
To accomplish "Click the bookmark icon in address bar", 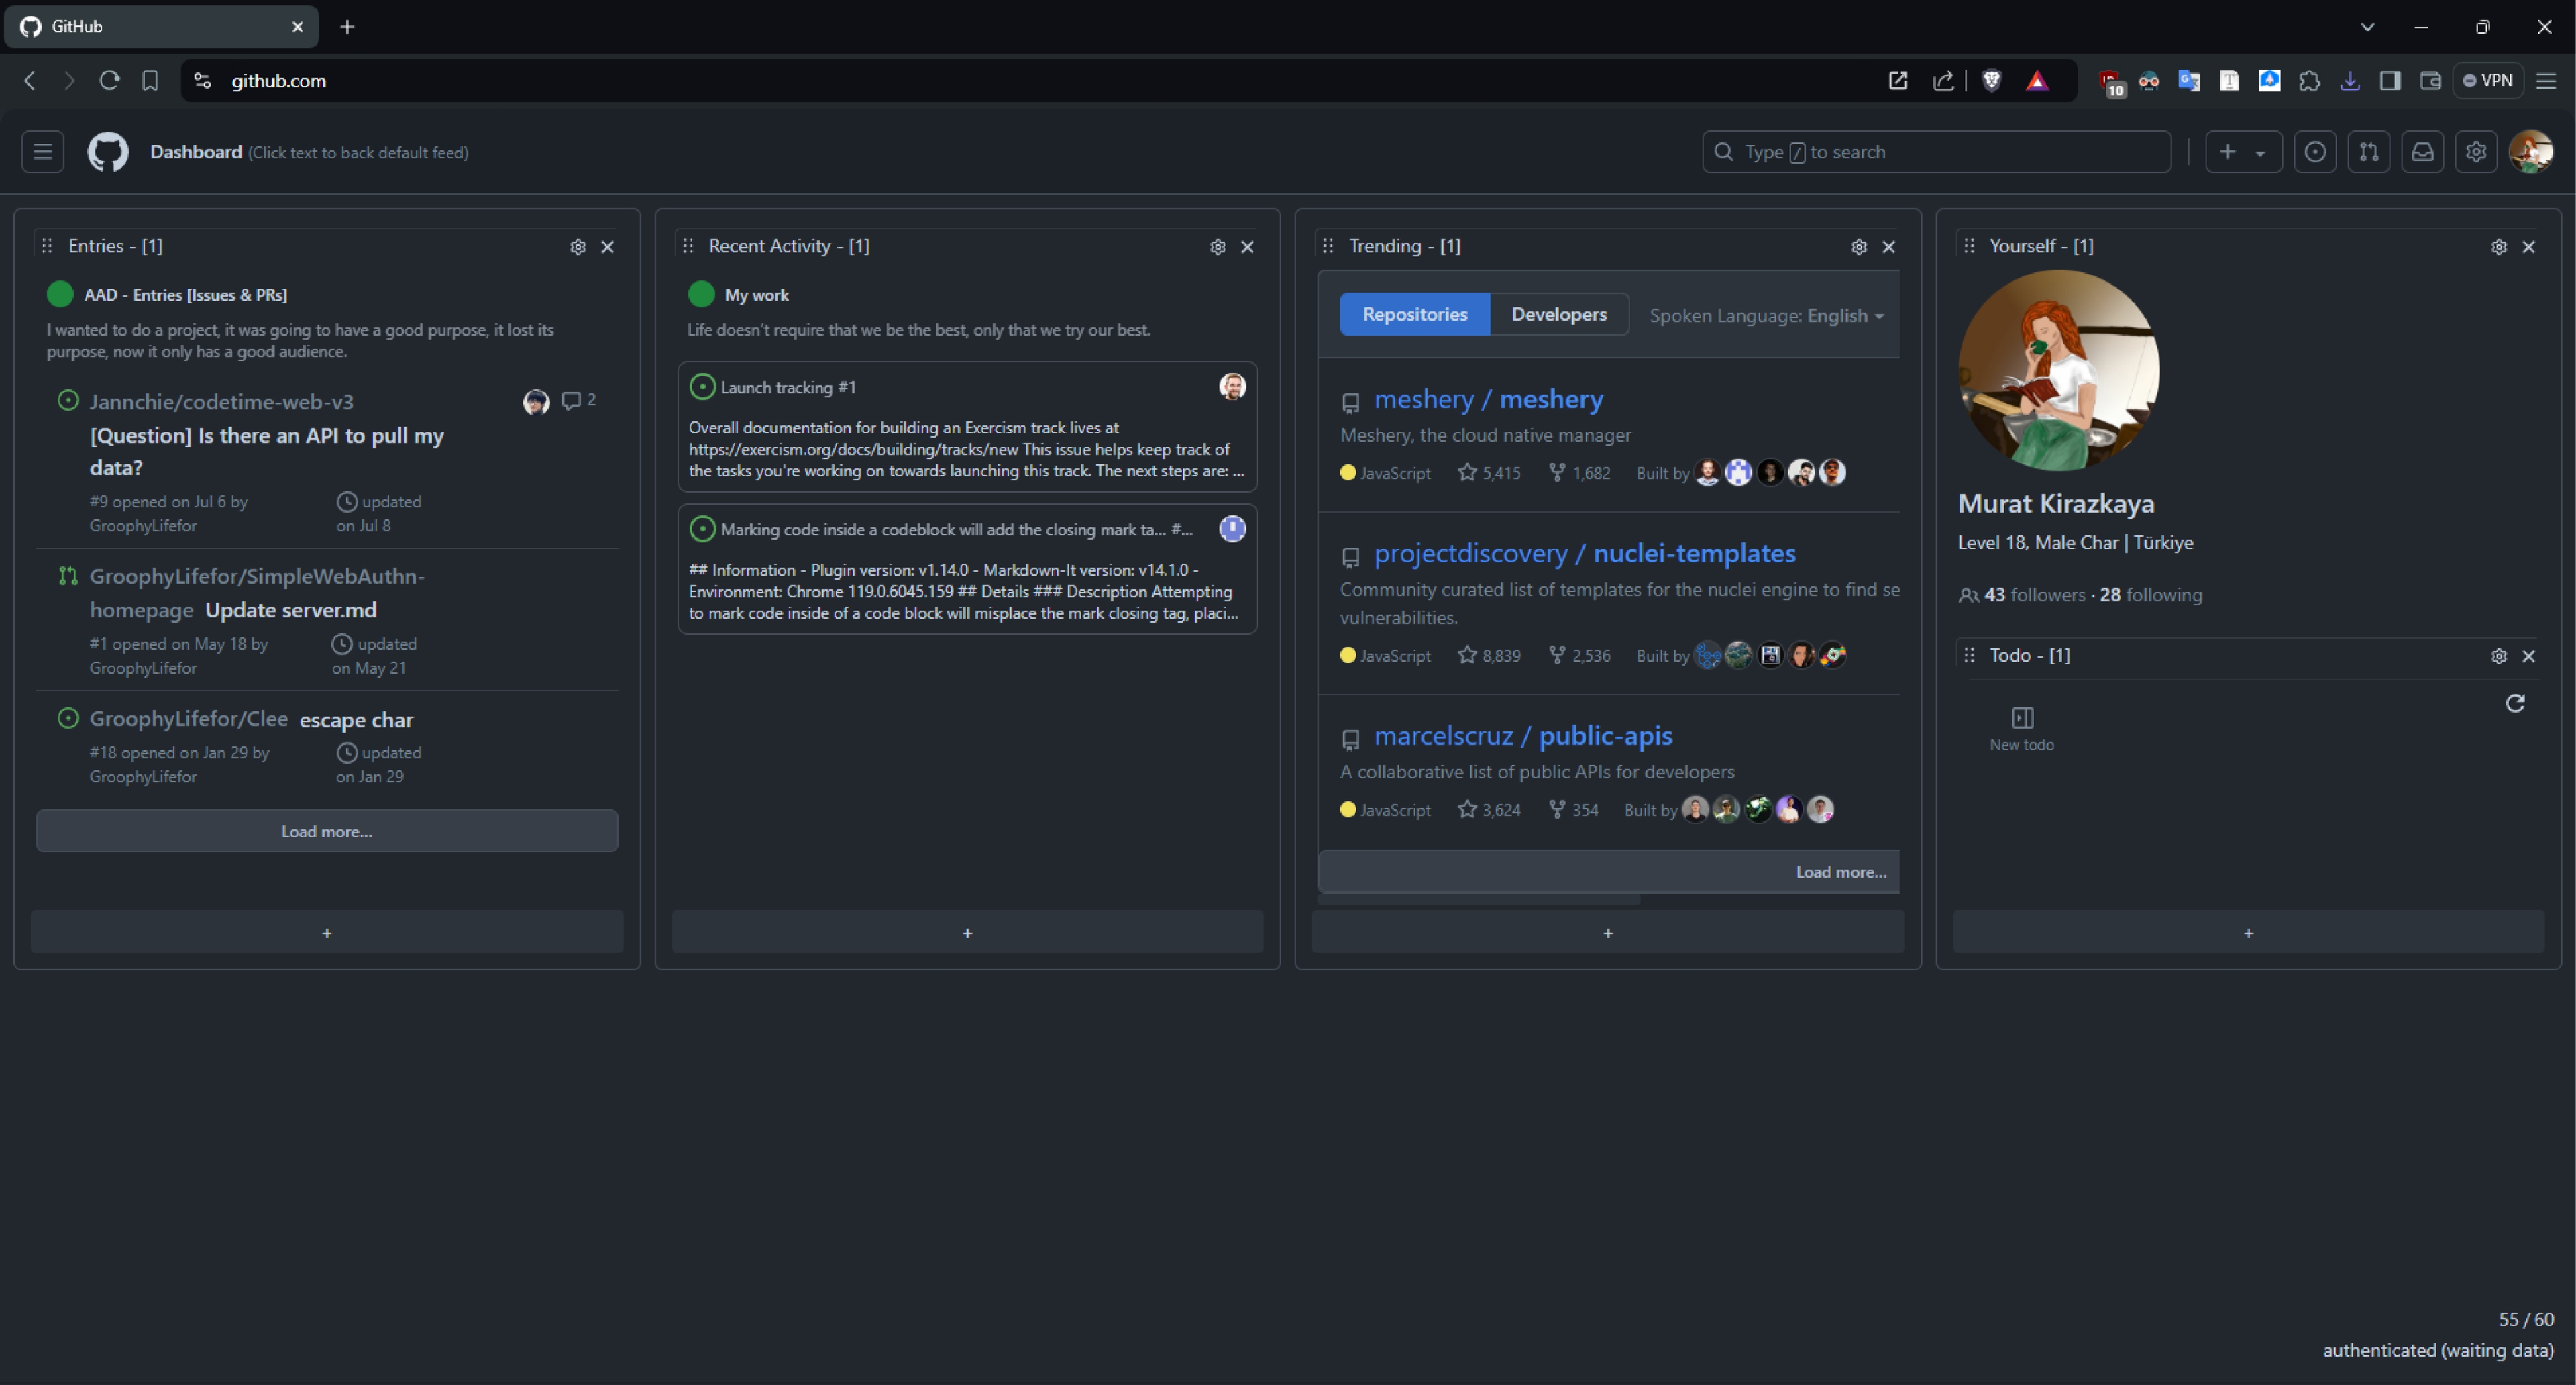I will [x=150, y=81].
